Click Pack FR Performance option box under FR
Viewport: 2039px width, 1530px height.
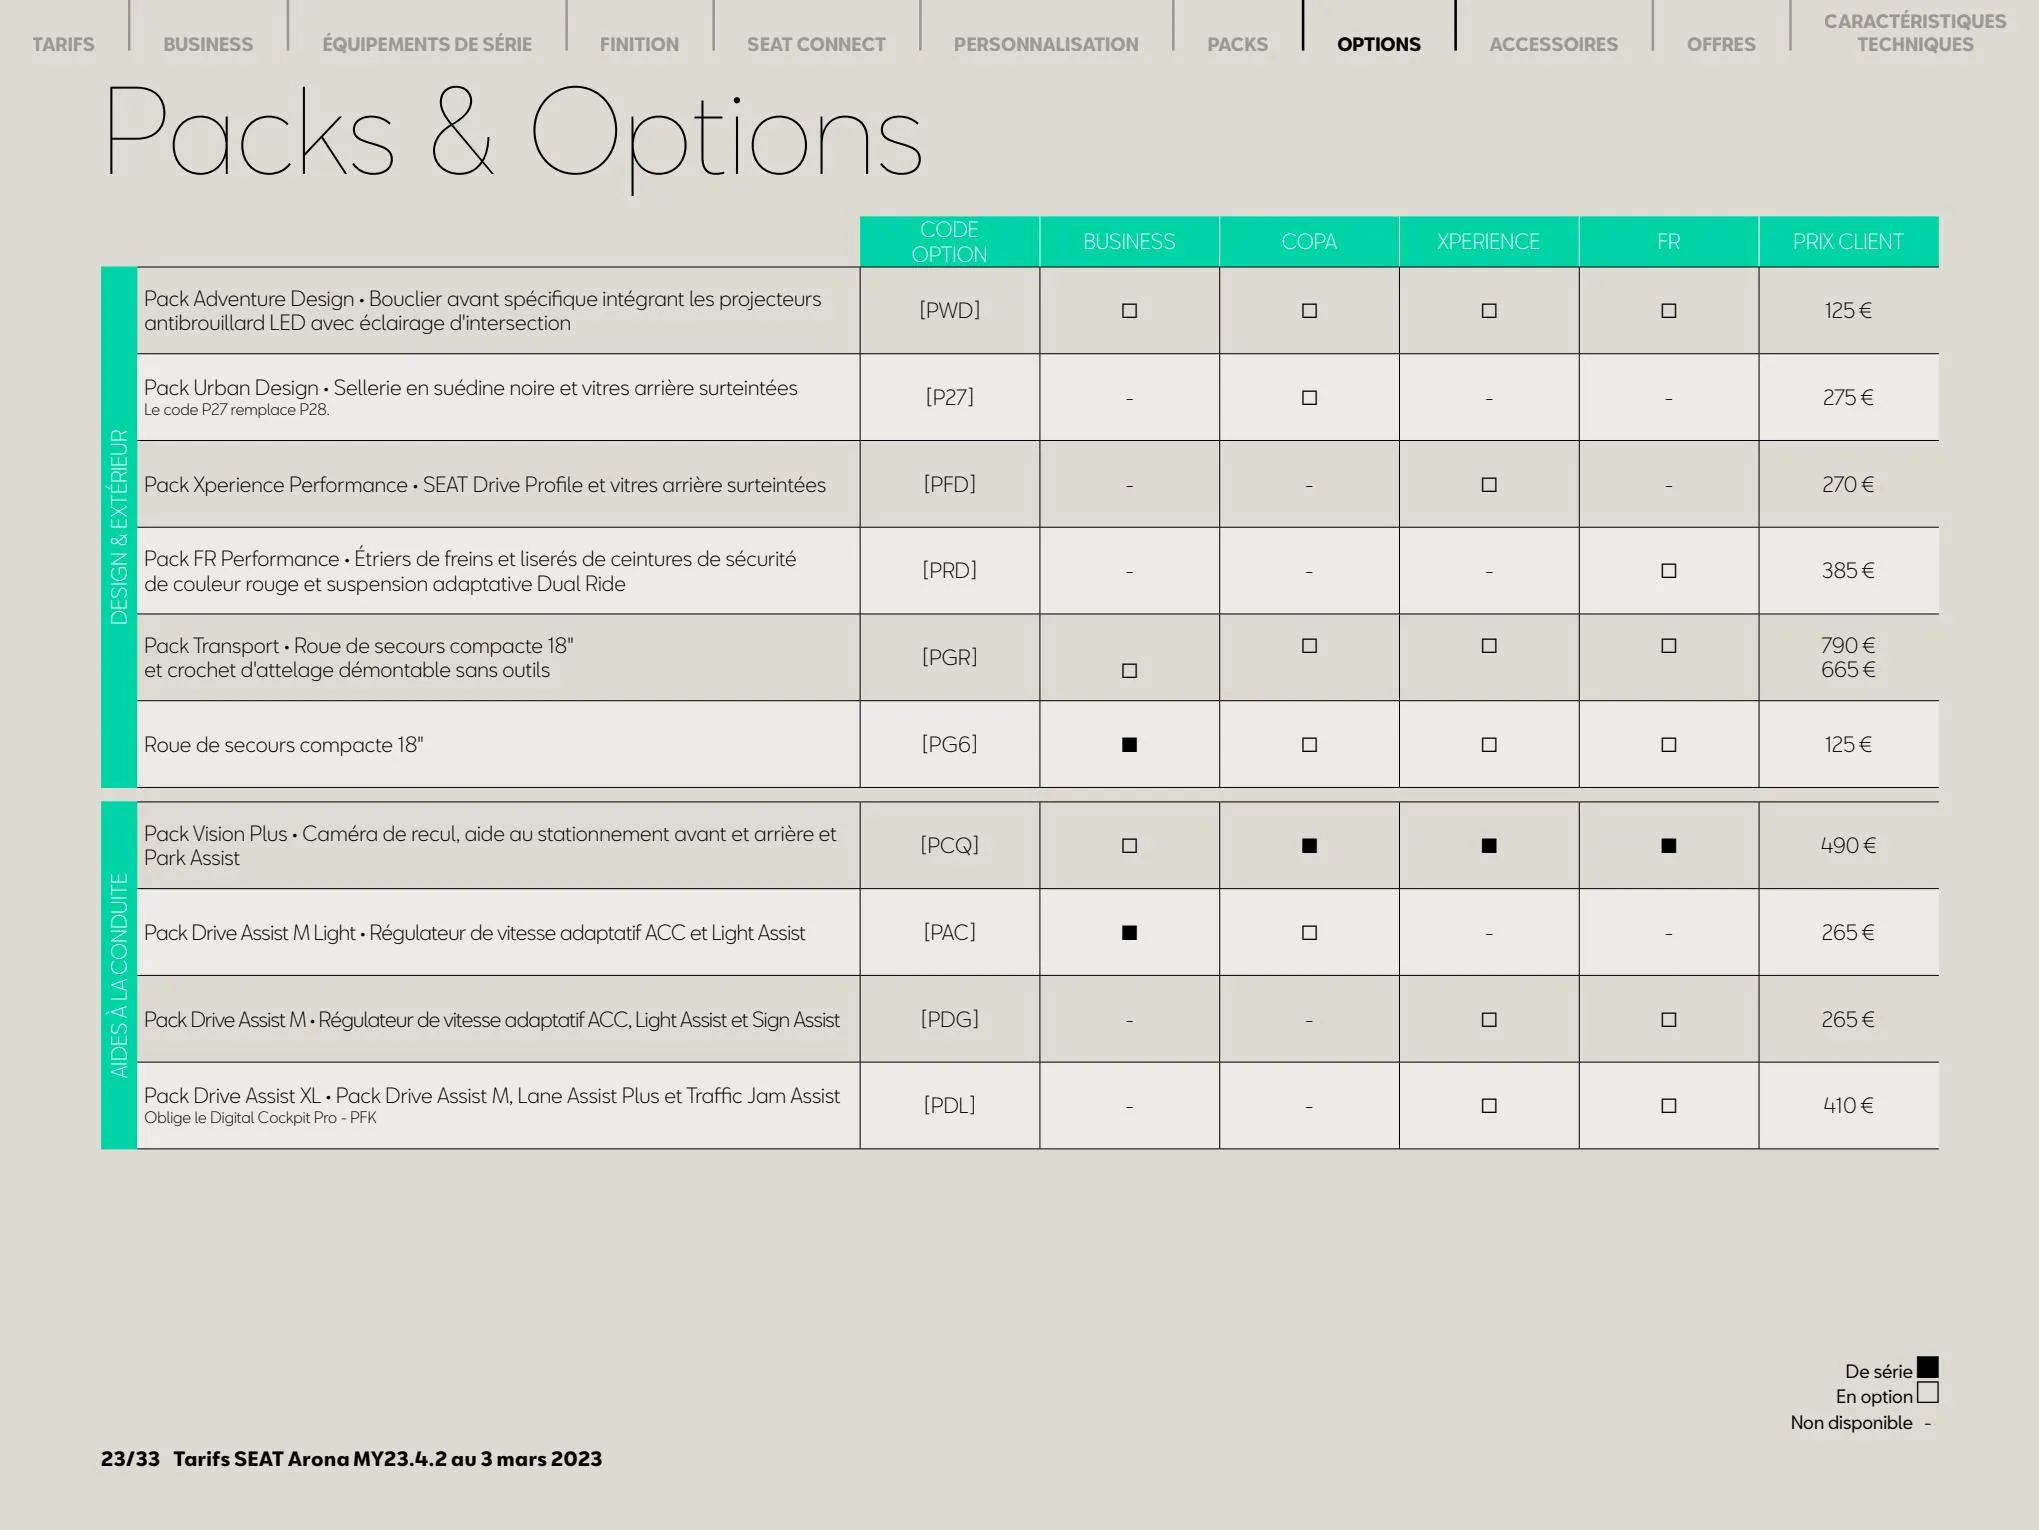pos(1668,571)
